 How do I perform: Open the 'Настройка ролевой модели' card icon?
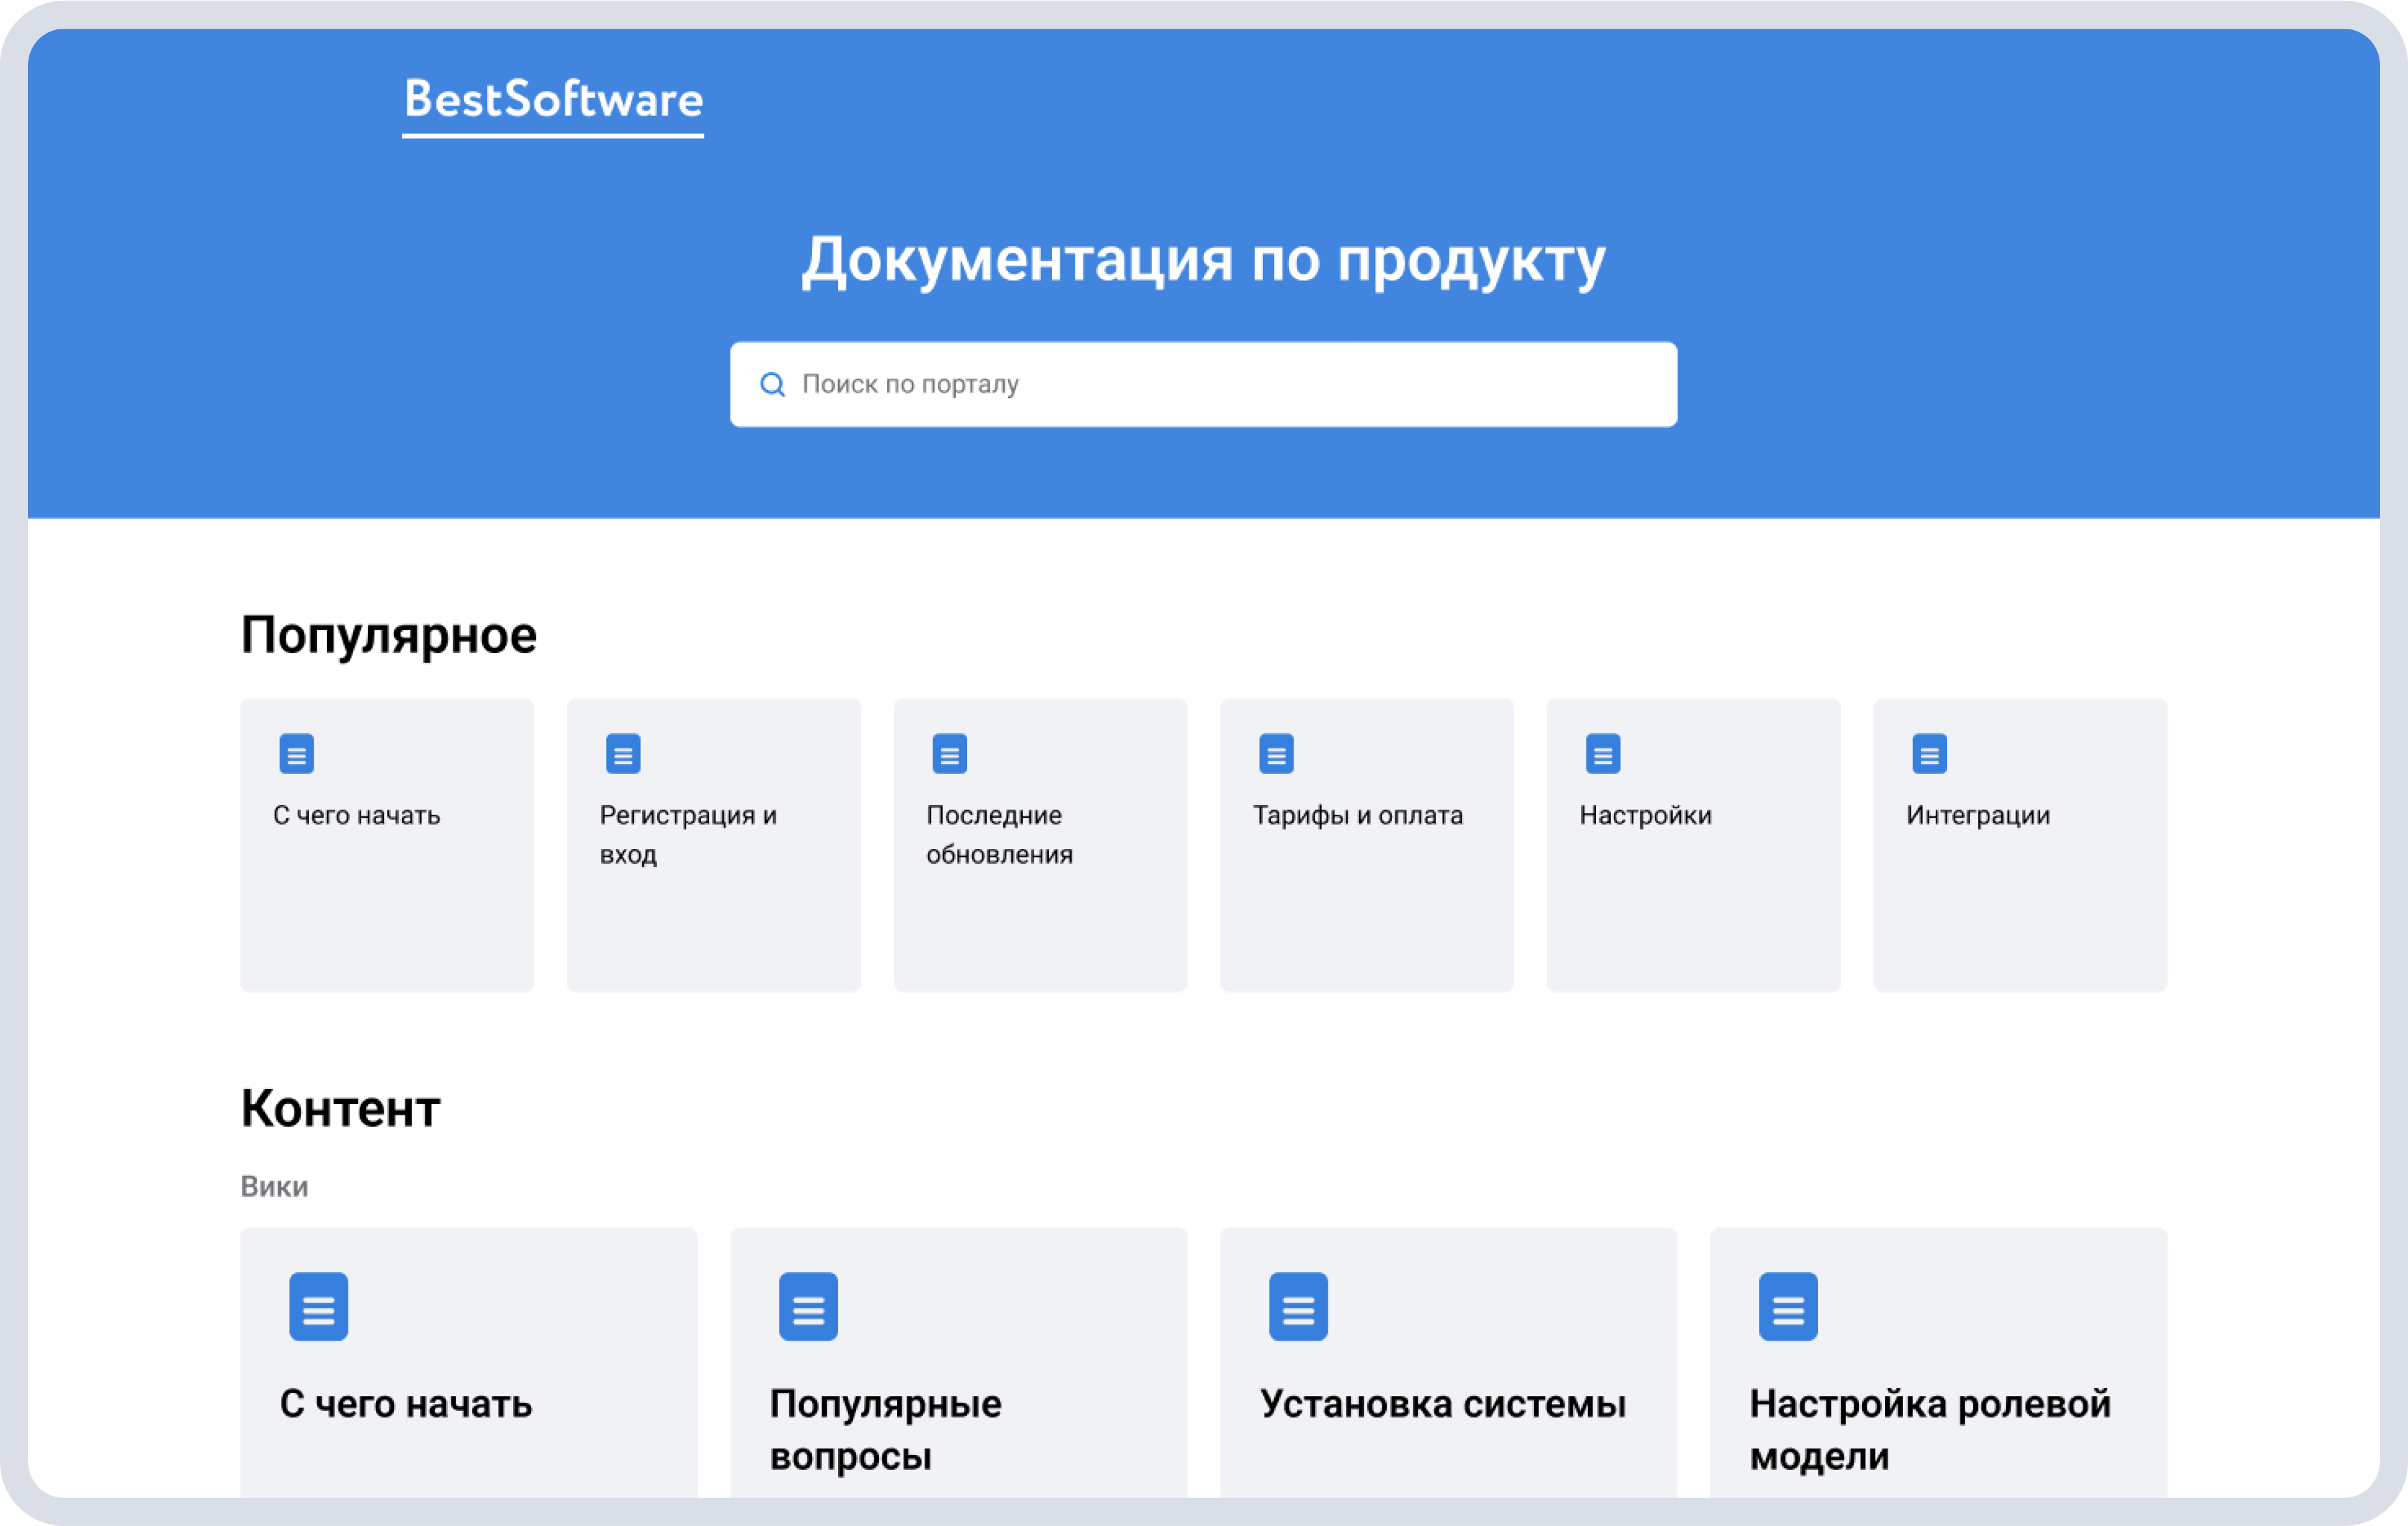[x=1787, y=1306]
